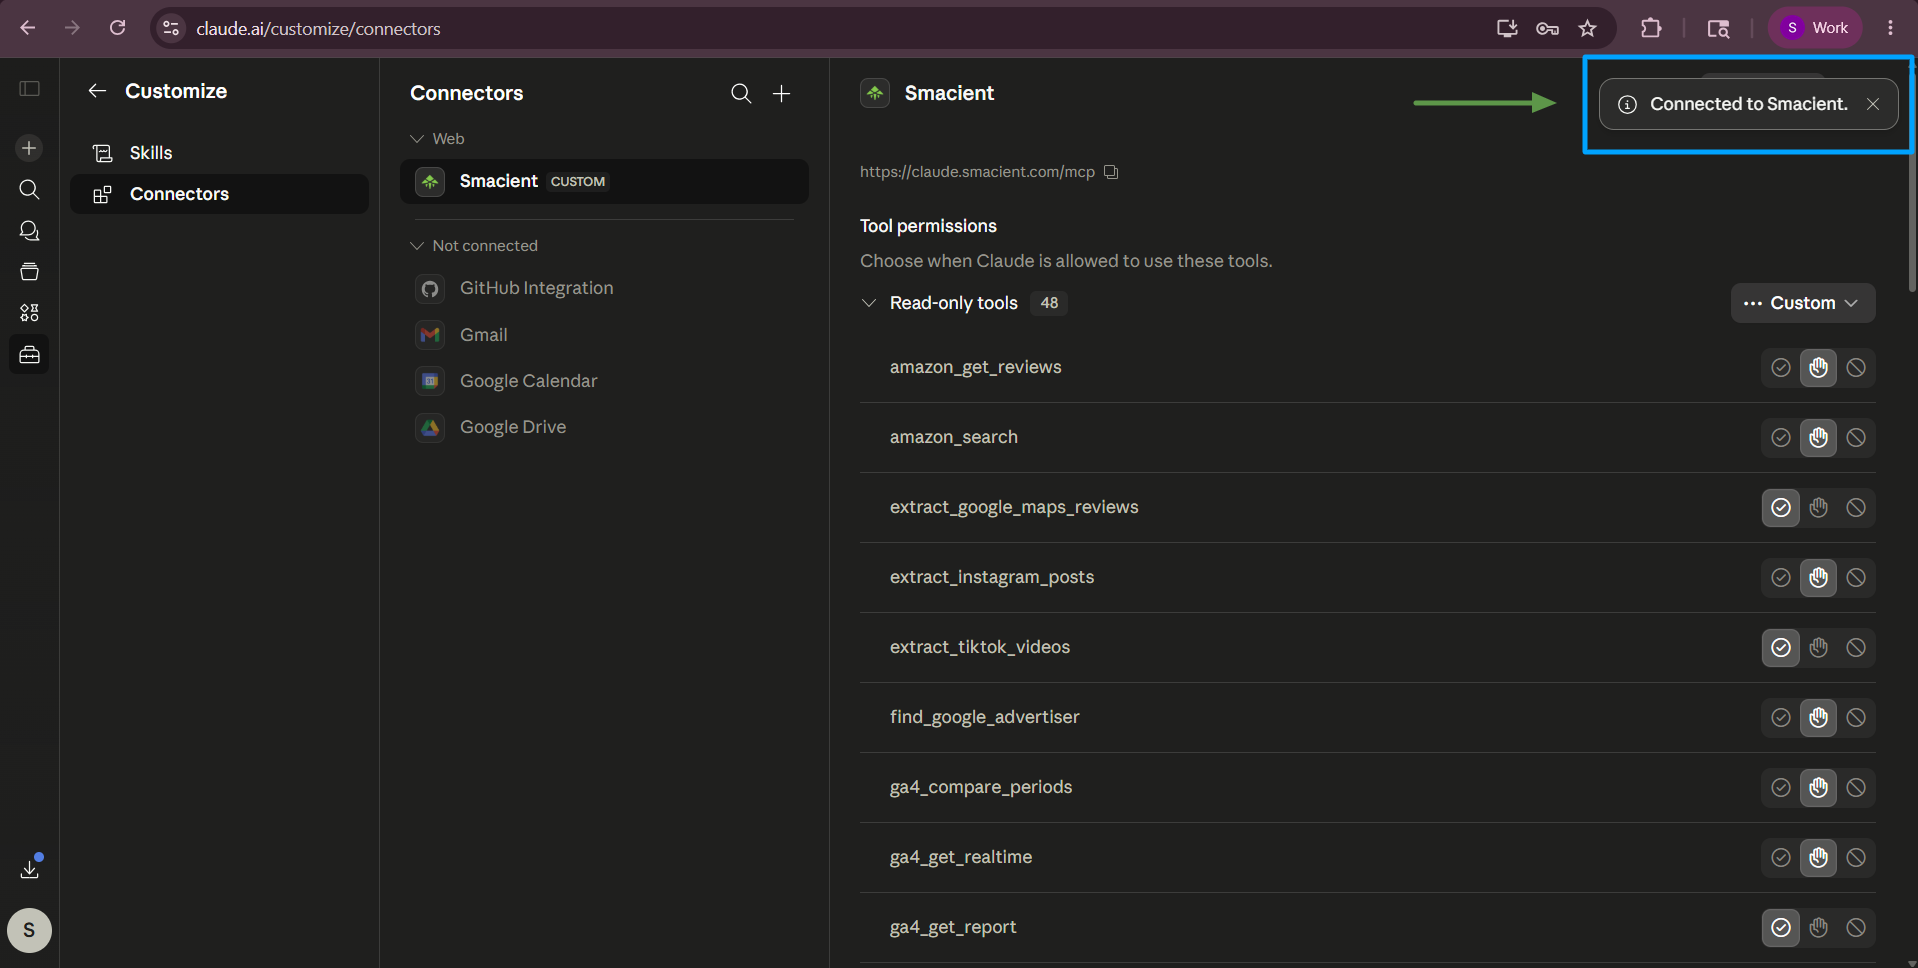
Task: Open the Custom permissions dropdown
Action: click(1802, 303)
